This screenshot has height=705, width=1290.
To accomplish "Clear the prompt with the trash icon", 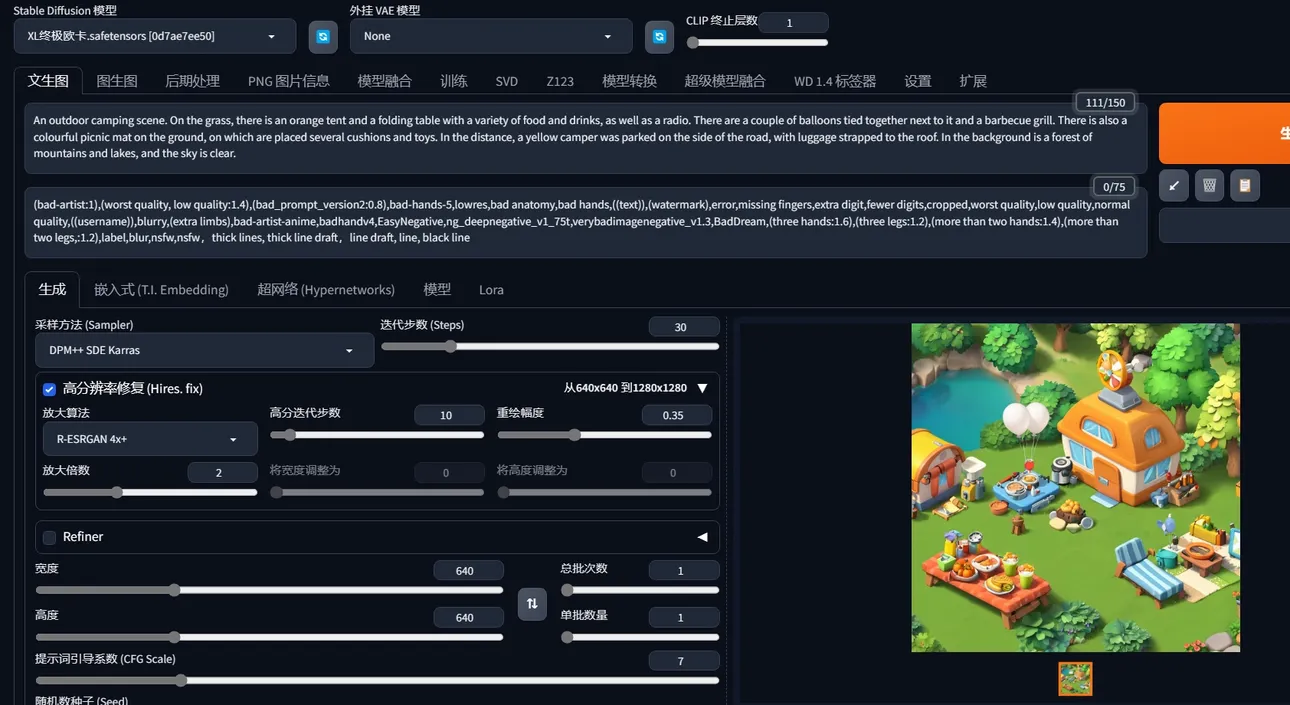I will click(x=1209, y=185).
